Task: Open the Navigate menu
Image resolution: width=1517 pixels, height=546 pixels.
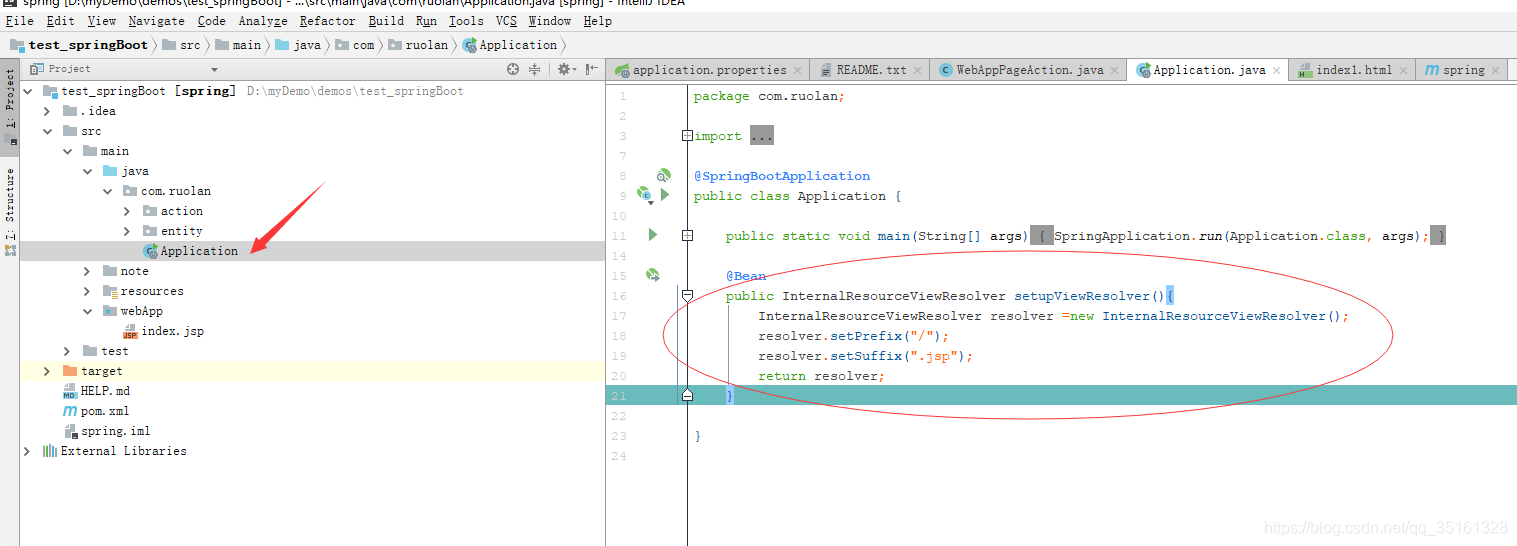Action: 156,20
